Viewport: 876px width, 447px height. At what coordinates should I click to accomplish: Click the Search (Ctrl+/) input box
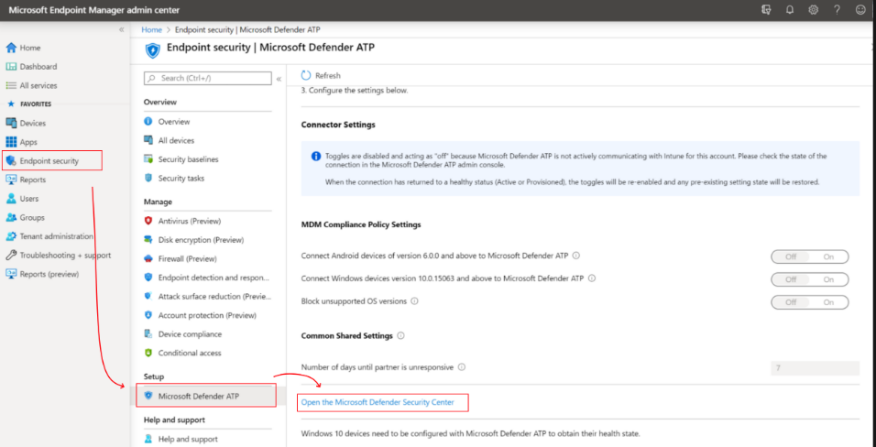pyautogui.click(x=207, y=78)
